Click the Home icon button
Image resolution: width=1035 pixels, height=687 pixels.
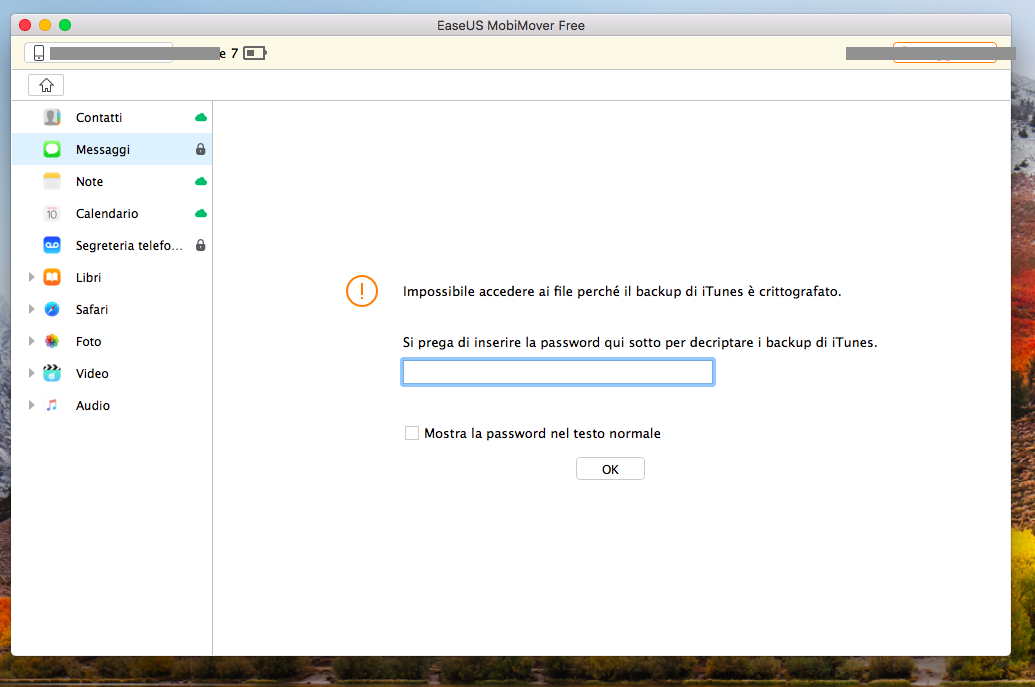[46, 85]
